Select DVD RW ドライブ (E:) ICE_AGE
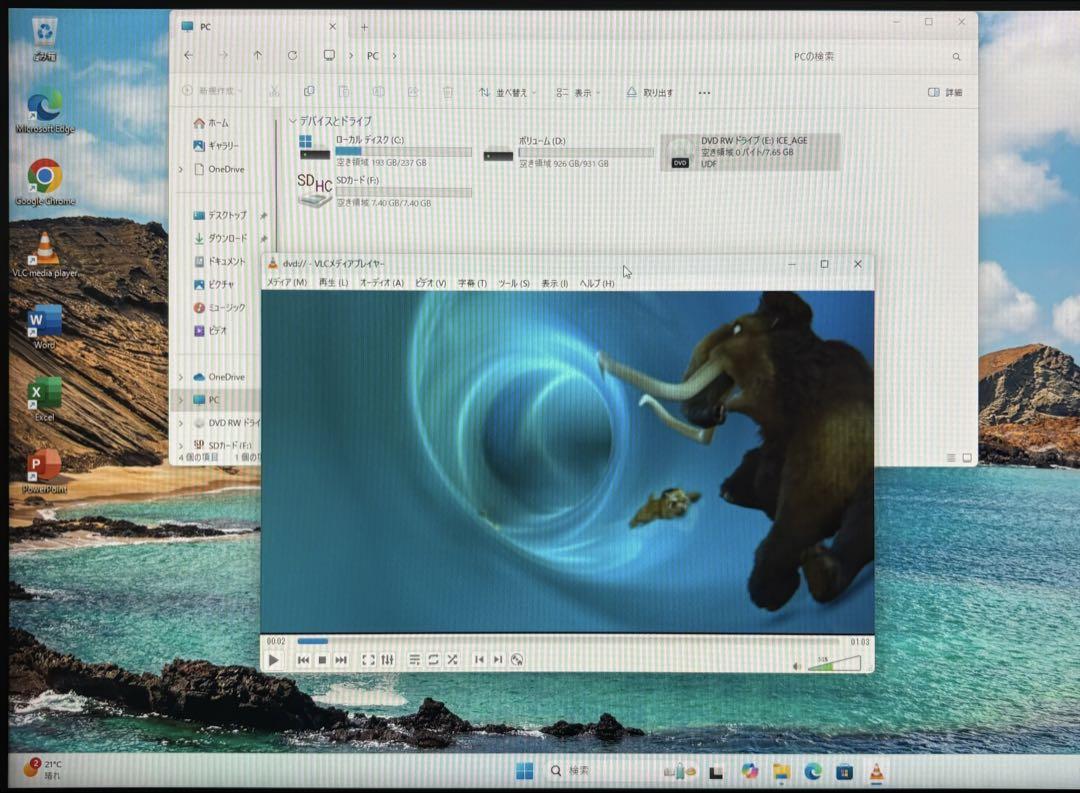This screenshot has height=793, width=1080. tap(751, 152)
